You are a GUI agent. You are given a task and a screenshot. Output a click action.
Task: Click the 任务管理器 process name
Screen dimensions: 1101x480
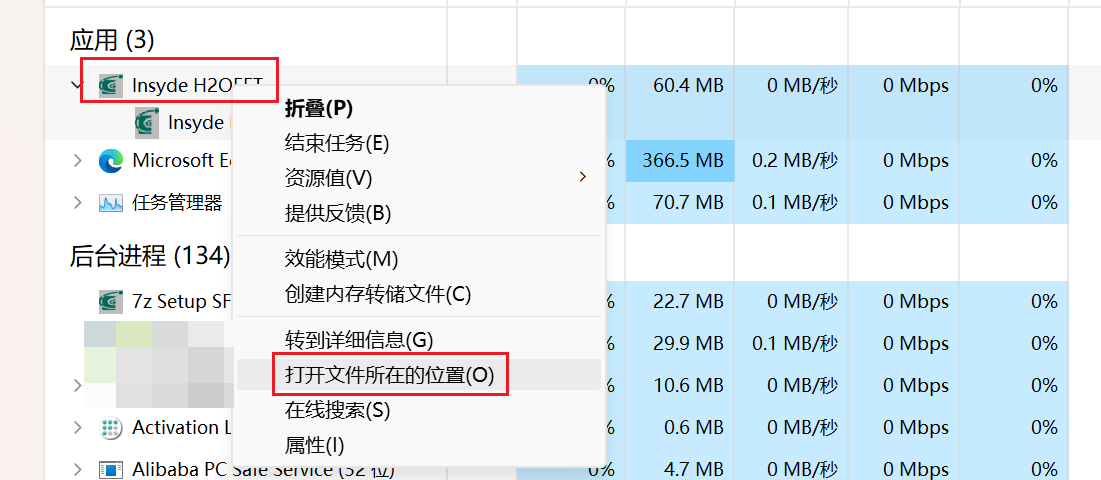[x=177, y=203]
